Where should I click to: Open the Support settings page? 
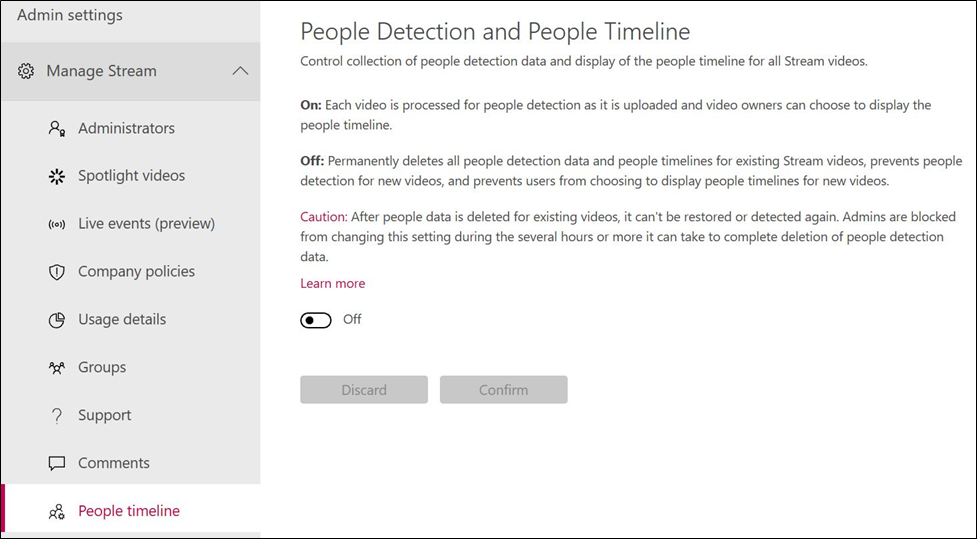click(130, 416)
